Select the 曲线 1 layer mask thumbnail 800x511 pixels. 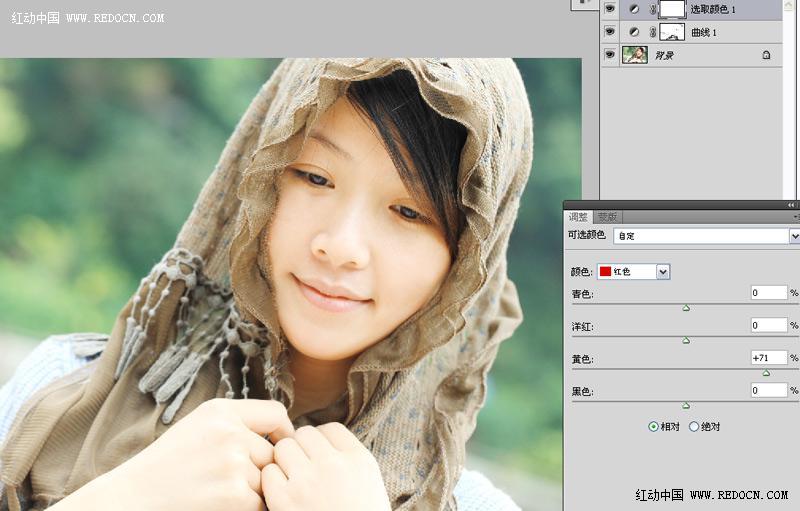672,32
